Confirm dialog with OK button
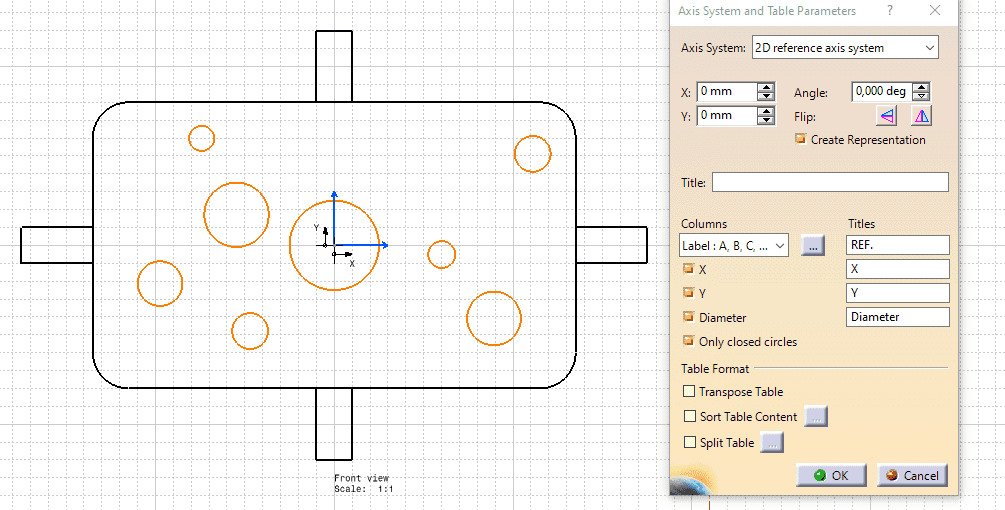Screen dimensions: 1005x510 click(x=831, y=475)
